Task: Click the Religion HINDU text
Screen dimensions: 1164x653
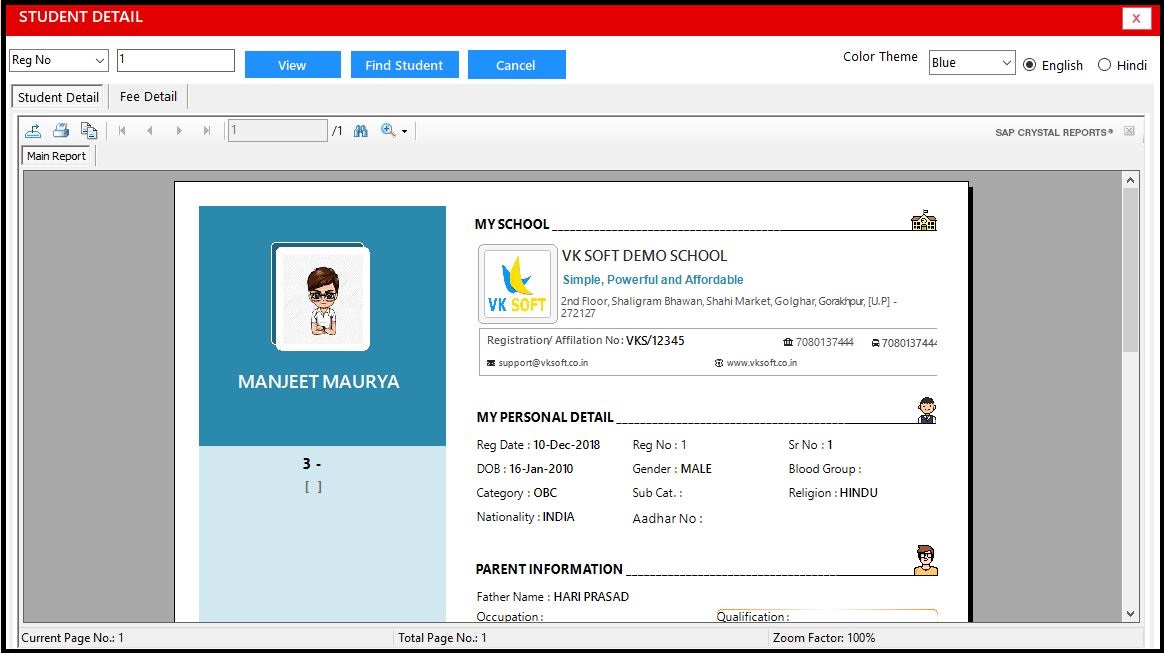Action: point(833,493)
